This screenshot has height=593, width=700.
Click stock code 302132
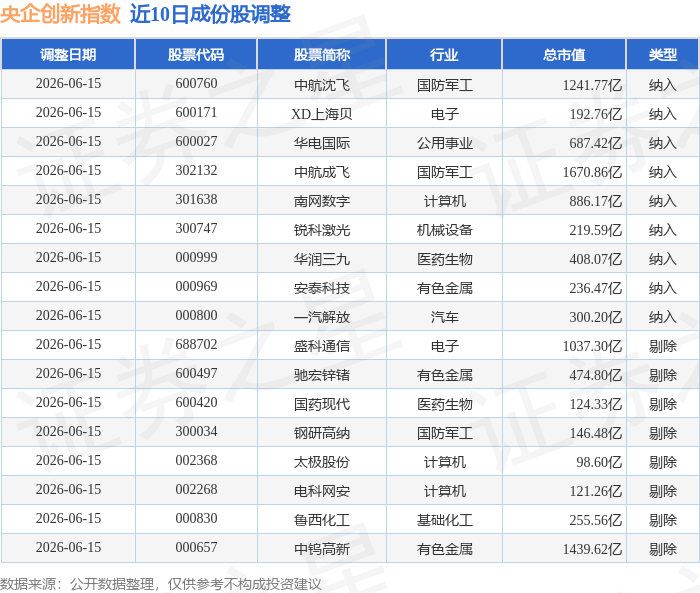[x=196, y=171]
